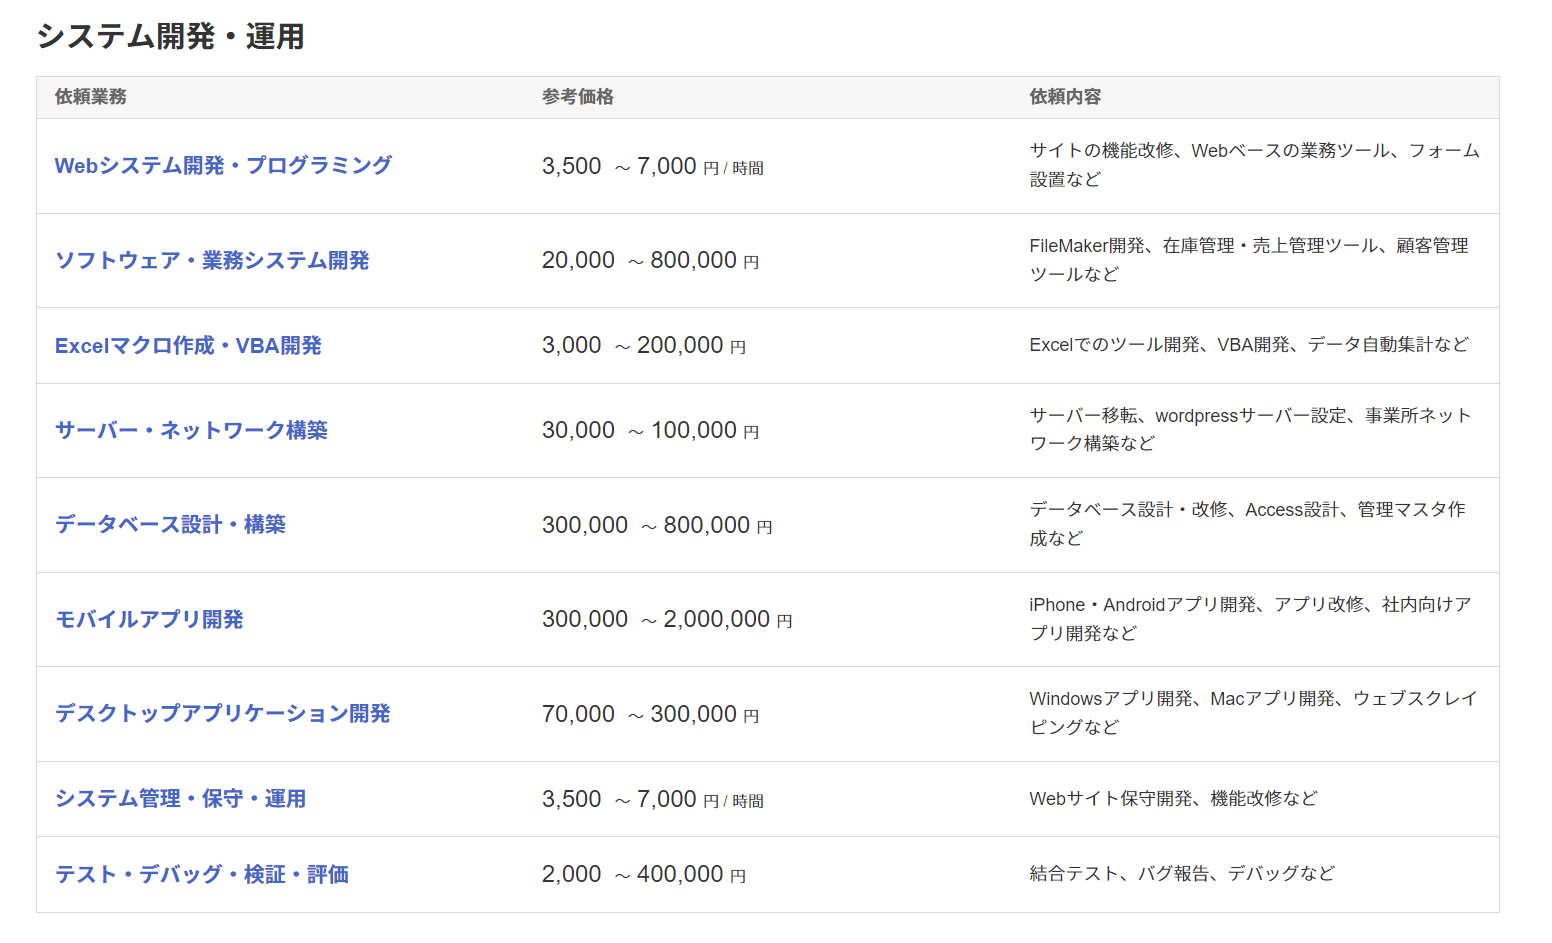Open the ソフトウェア・業務システム開発 link
The image size is (1552, 943).
pos(212,261)
